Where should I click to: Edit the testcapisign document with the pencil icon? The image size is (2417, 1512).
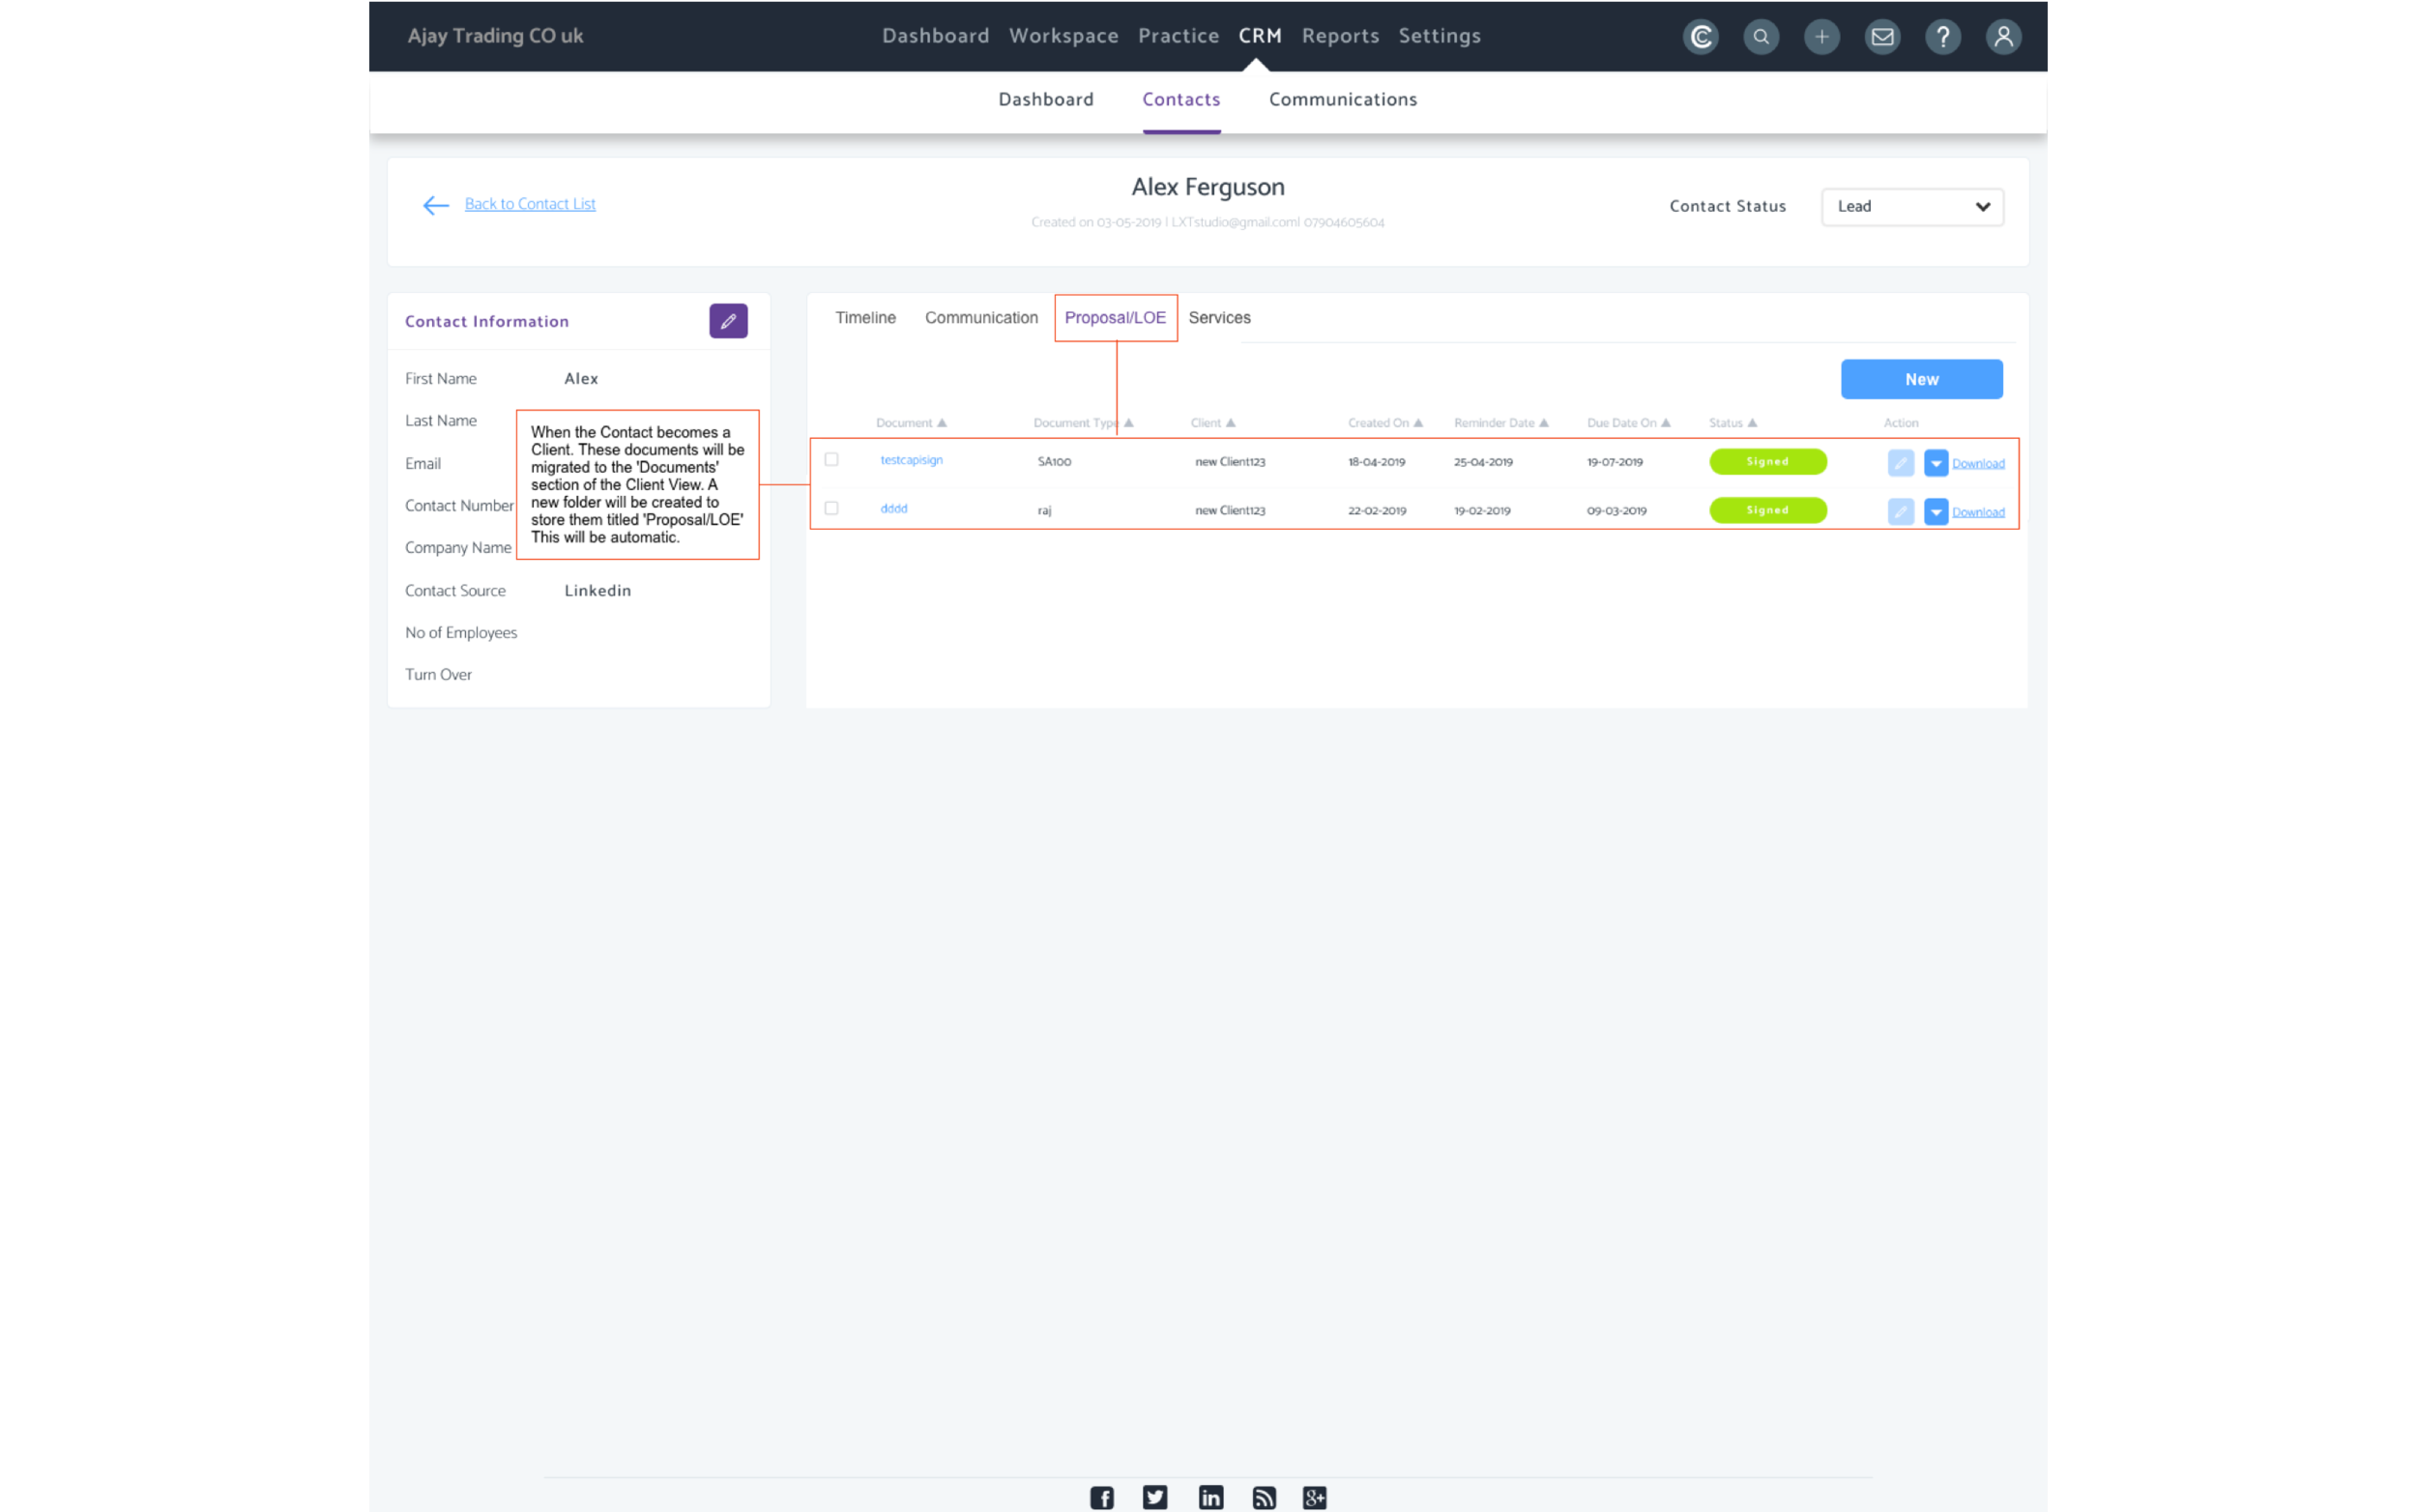click(1900, 462)
